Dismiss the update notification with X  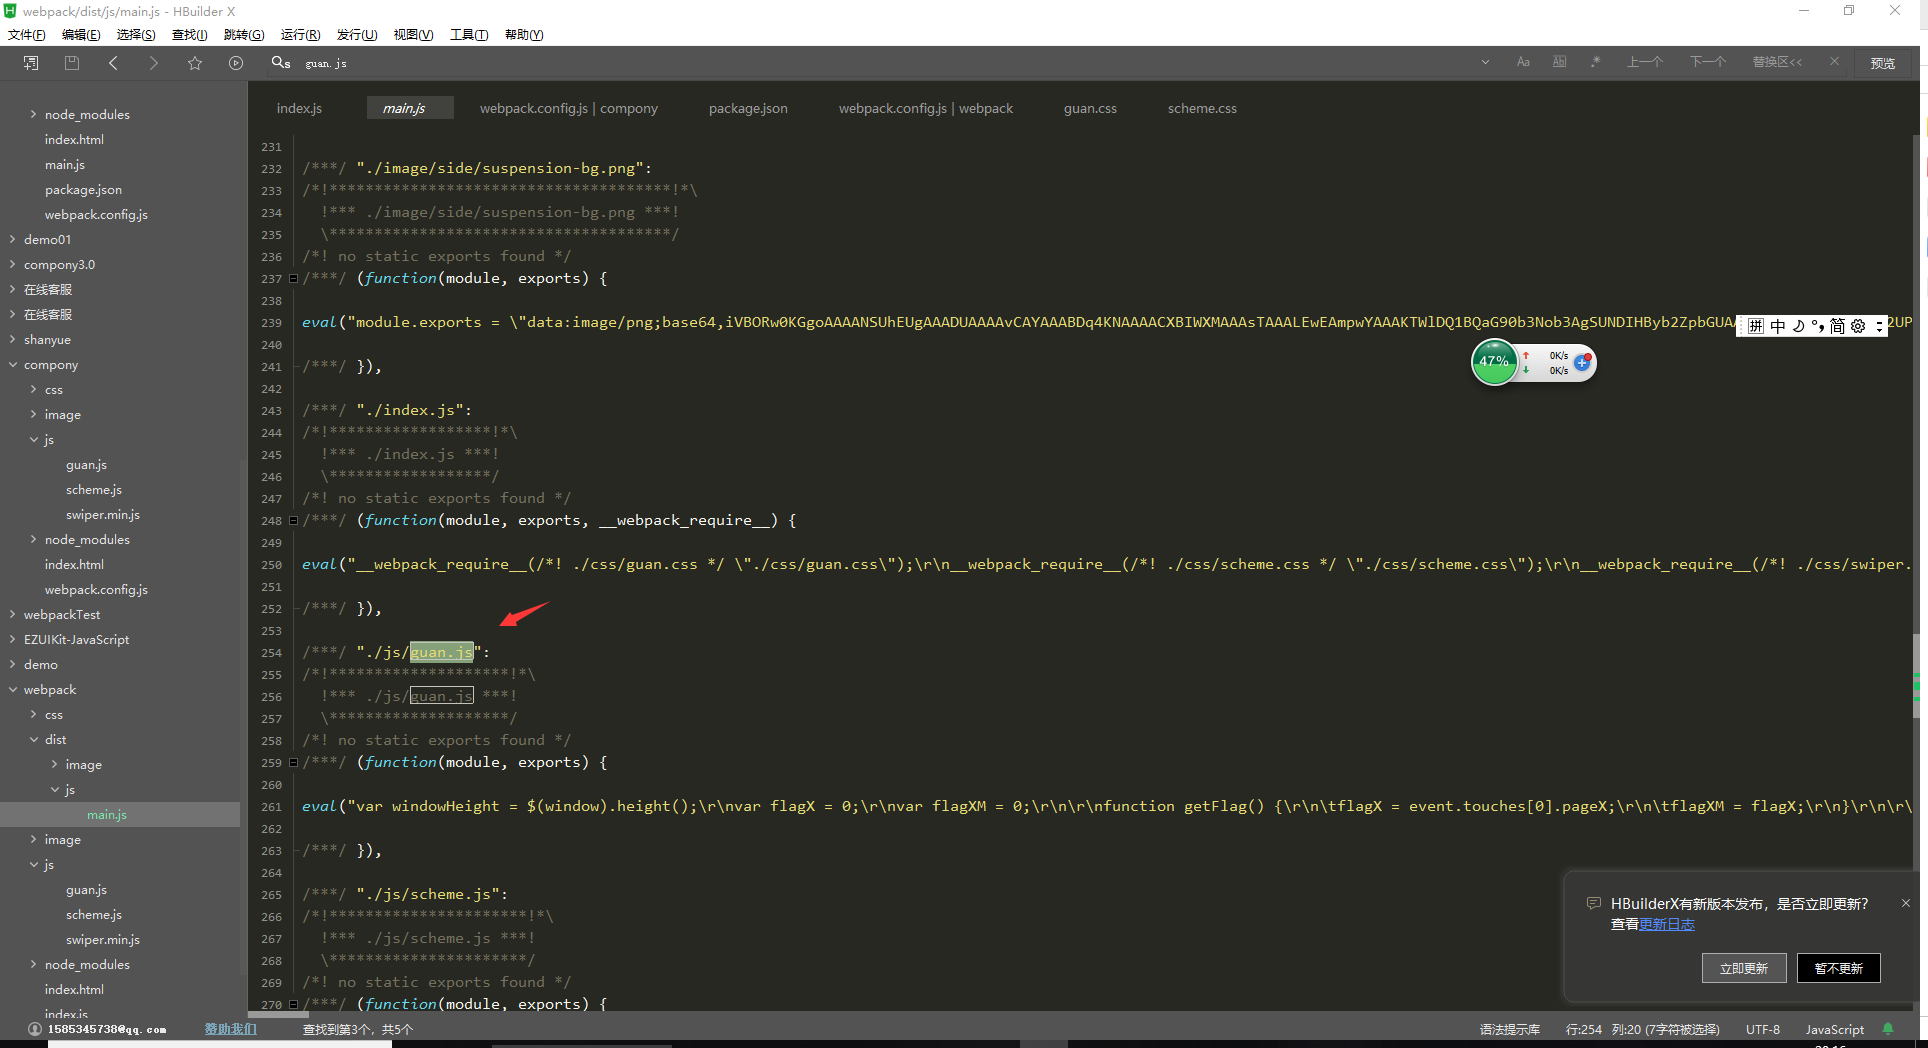pyautogui.click(x=1906, y=903)
